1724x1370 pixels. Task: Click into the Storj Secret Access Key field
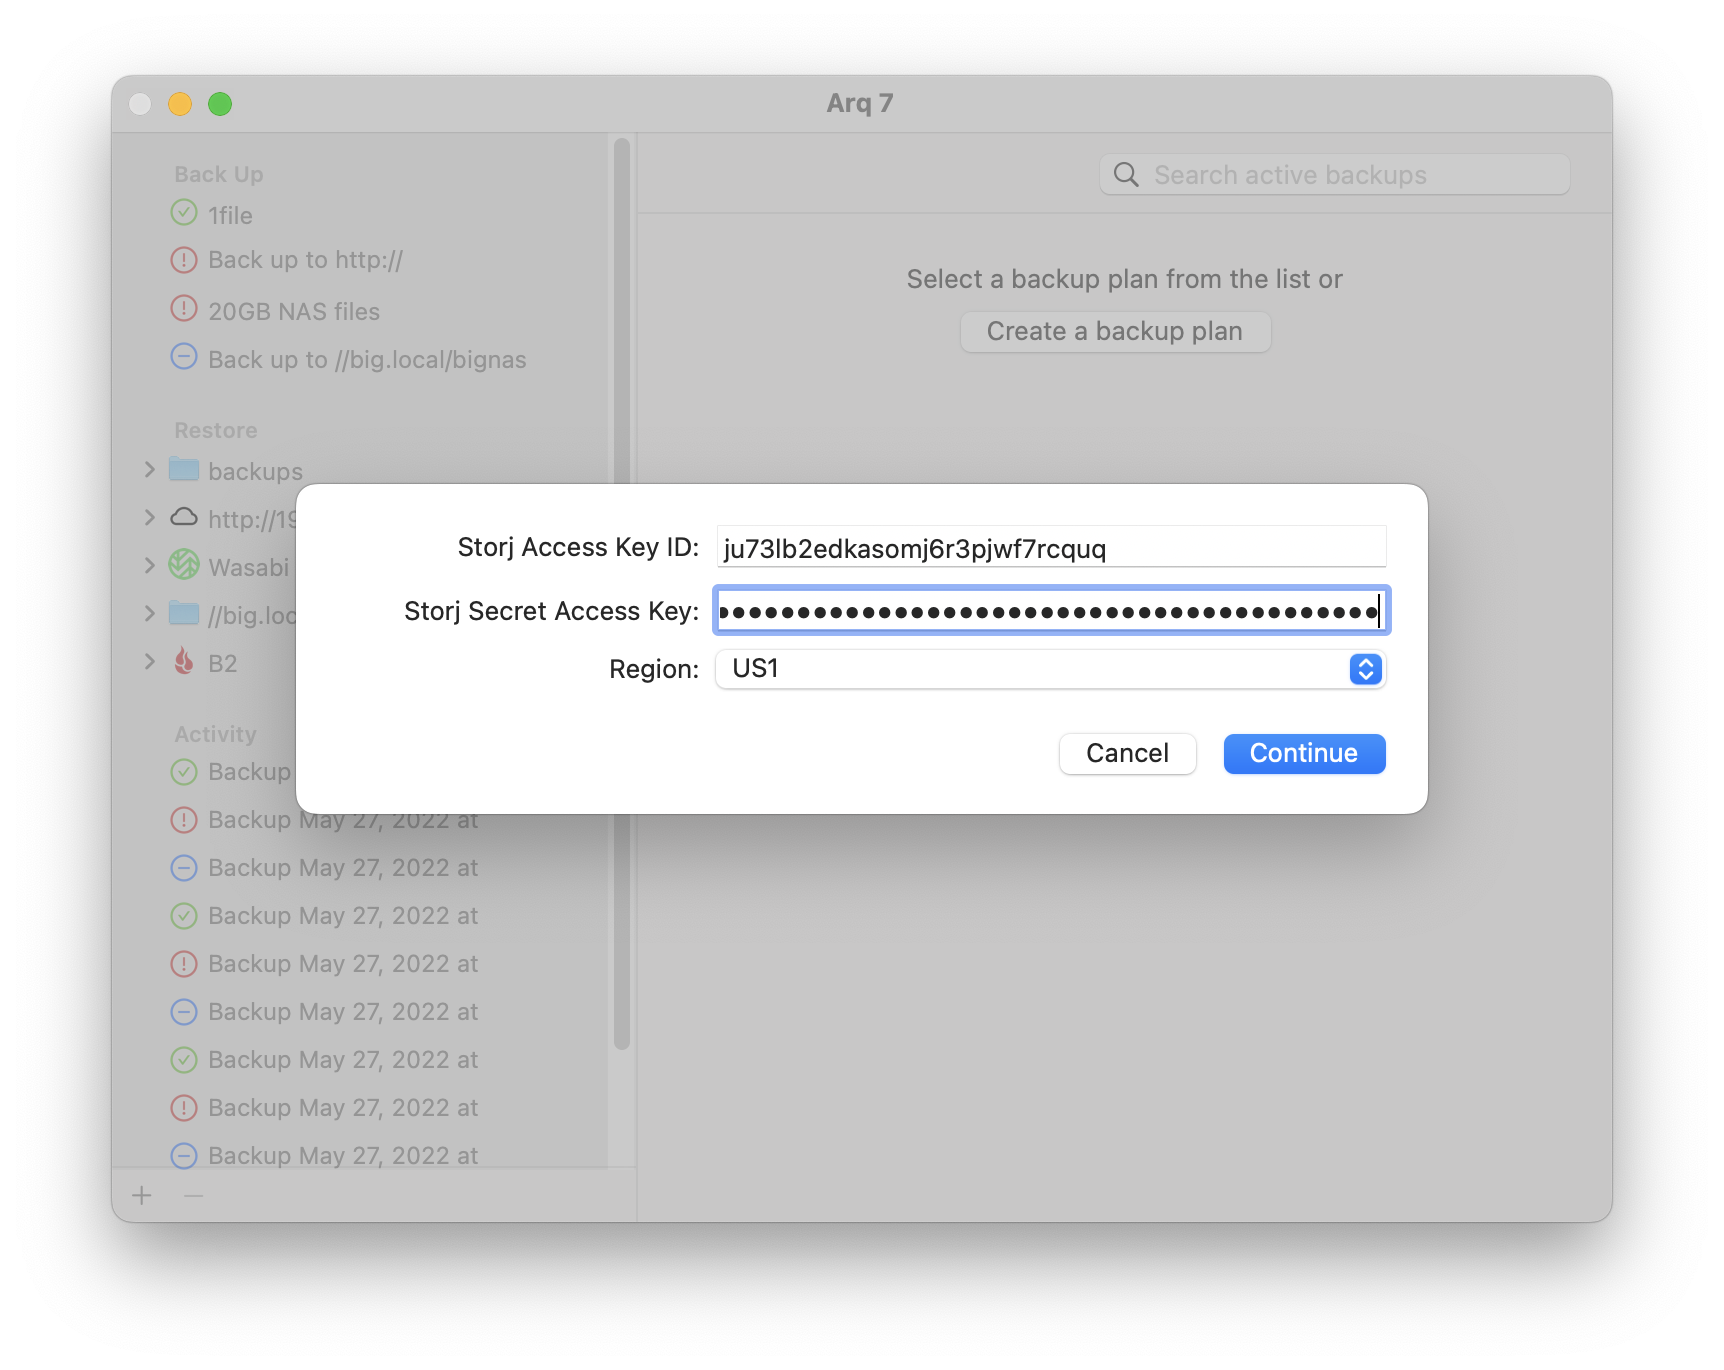pos(1051,610)
